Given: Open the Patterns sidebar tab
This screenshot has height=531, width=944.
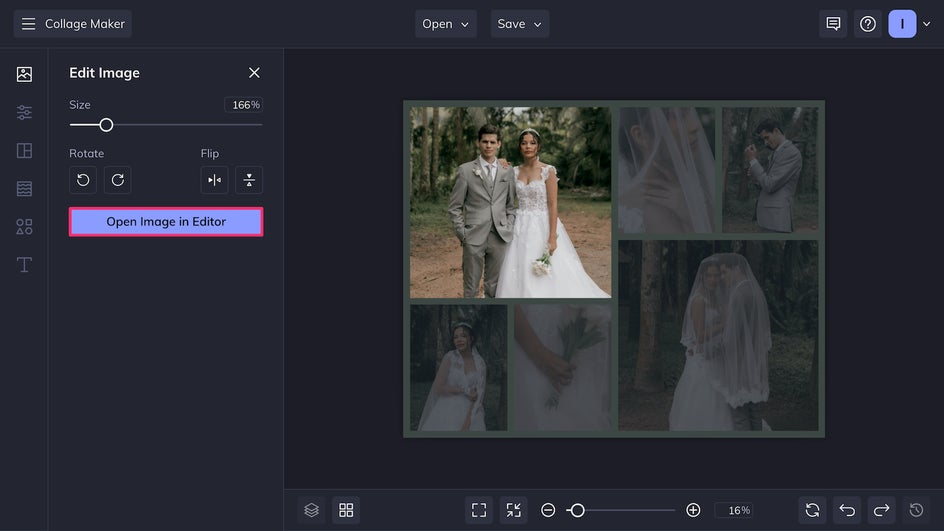Looking at the screenshot, I should click(x=24, y=188).
